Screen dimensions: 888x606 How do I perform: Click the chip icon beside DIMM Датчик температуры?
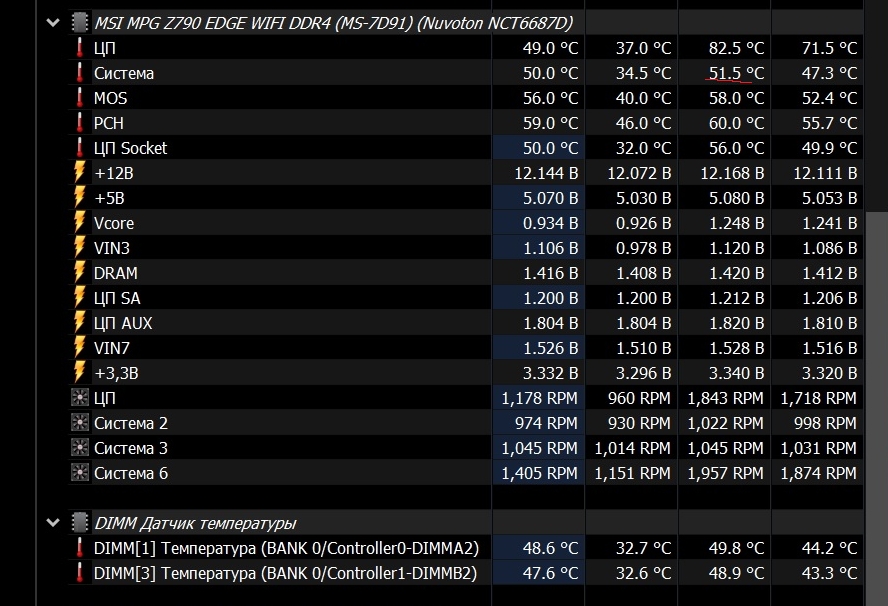[x=80, y=522]
